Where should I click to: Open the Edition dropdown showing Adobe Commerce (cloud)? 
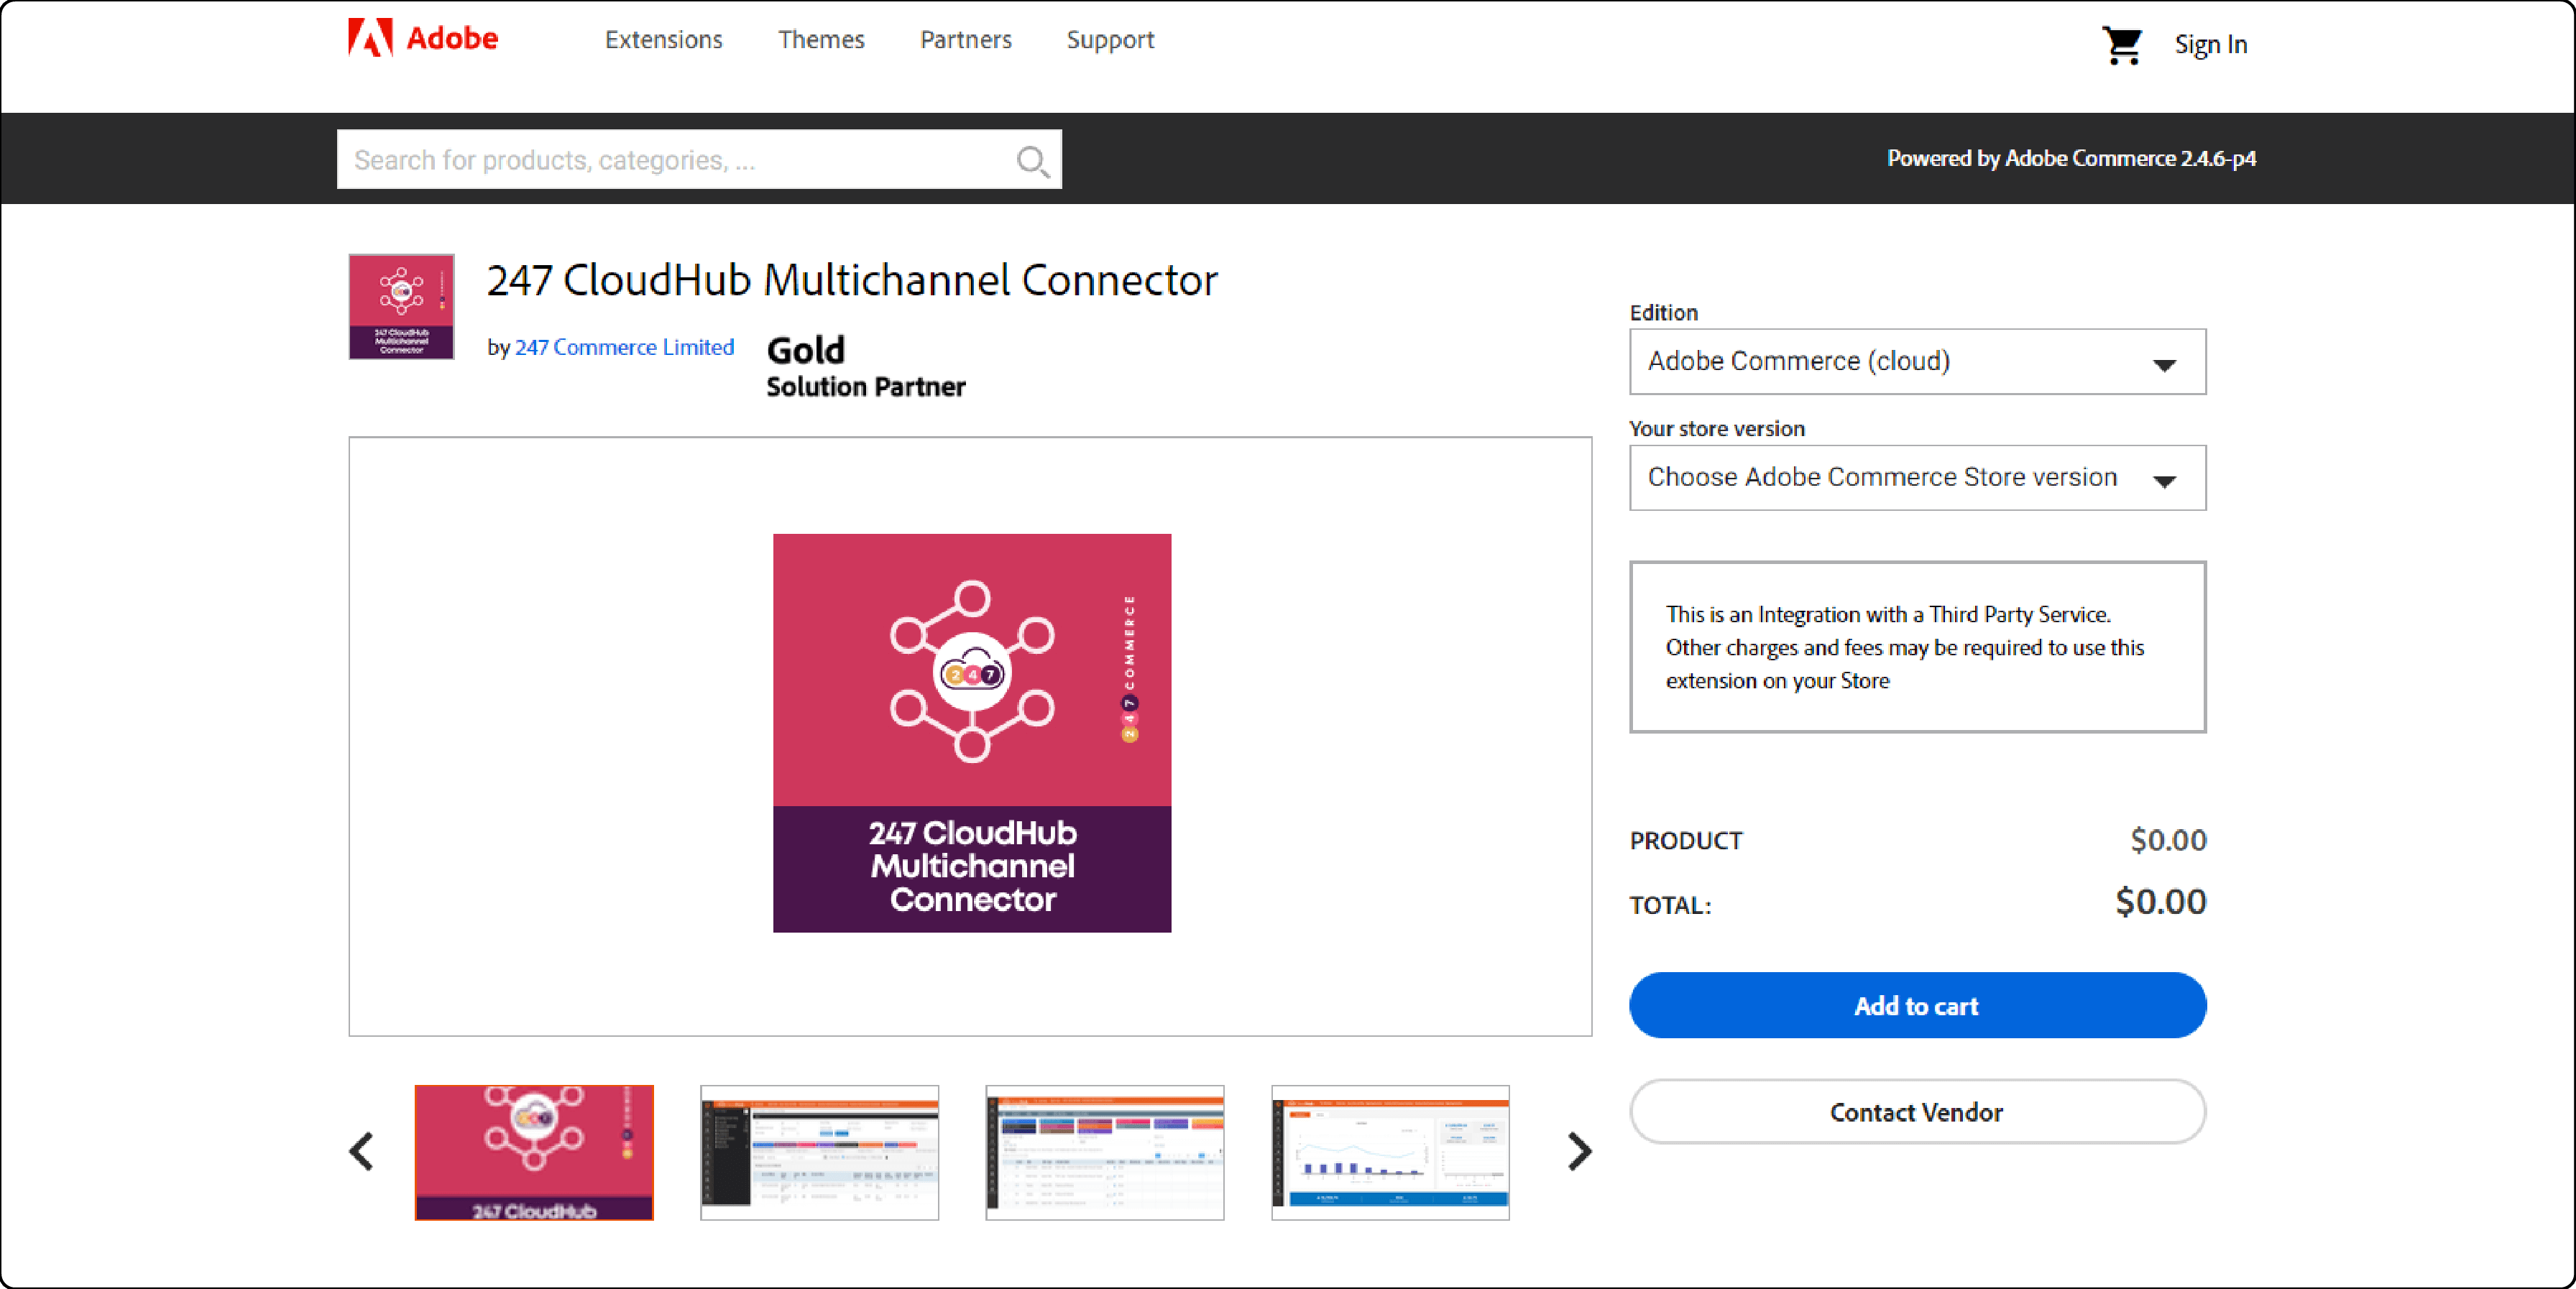(x=1917, y=362)
